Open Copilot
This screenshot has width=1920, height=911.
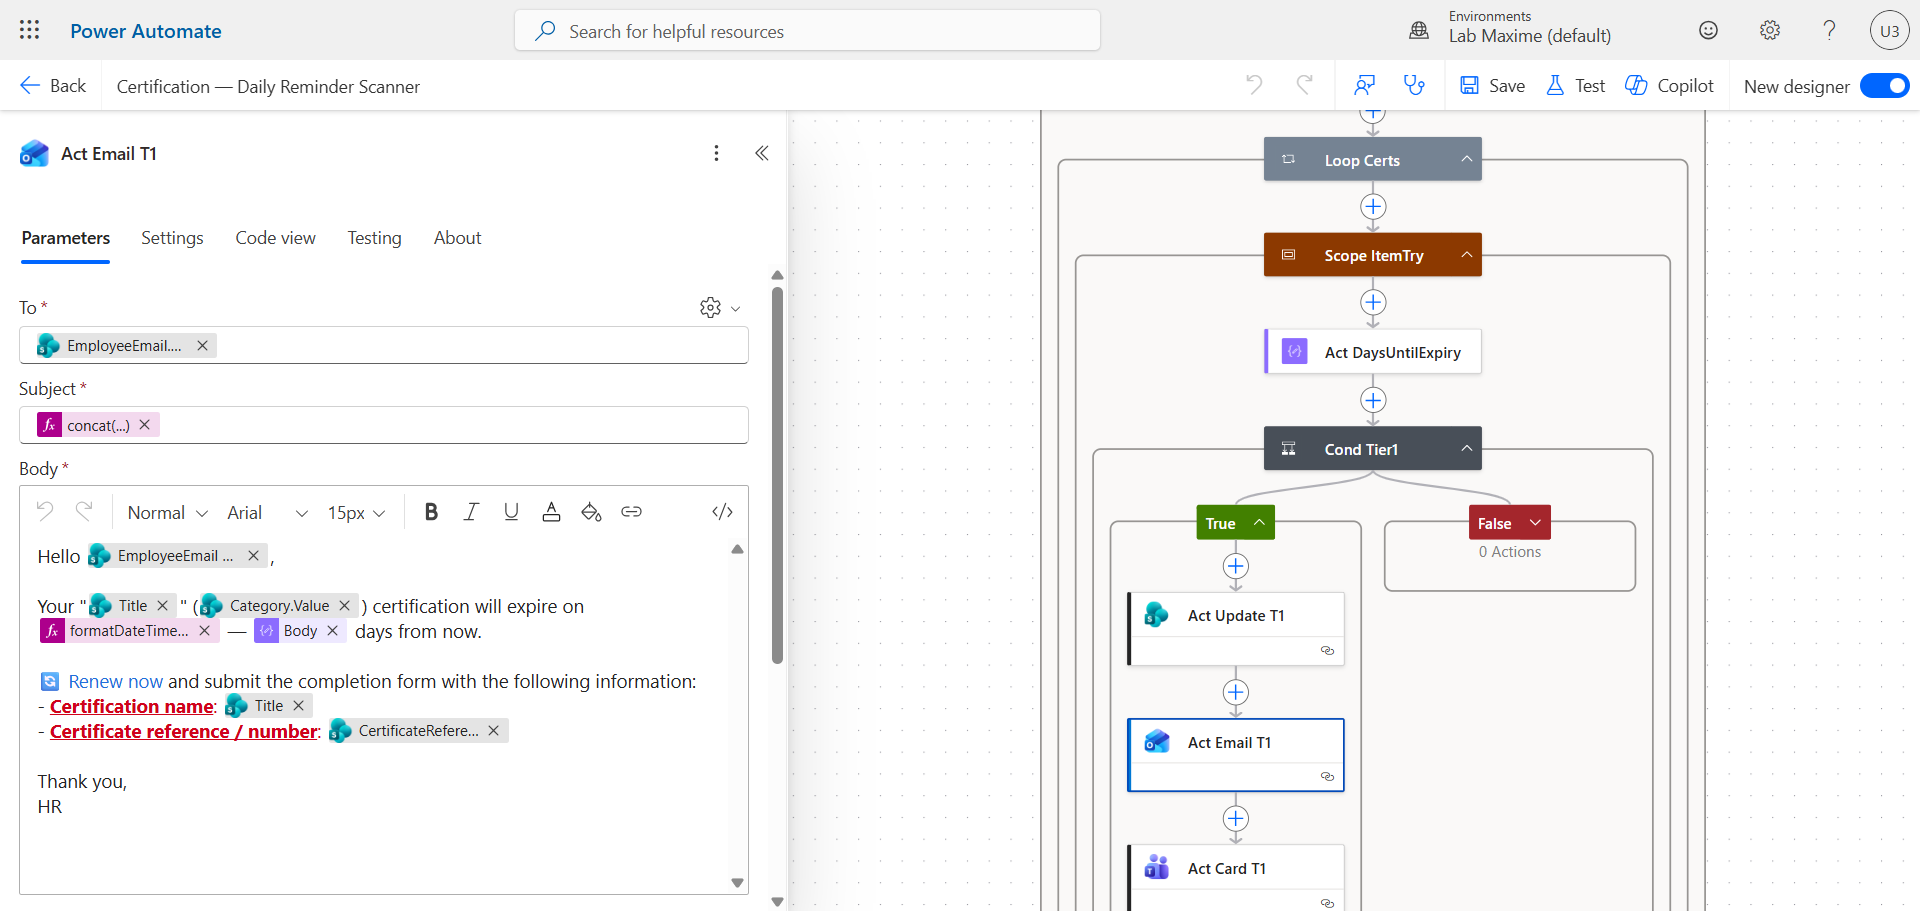[1669, 86]
